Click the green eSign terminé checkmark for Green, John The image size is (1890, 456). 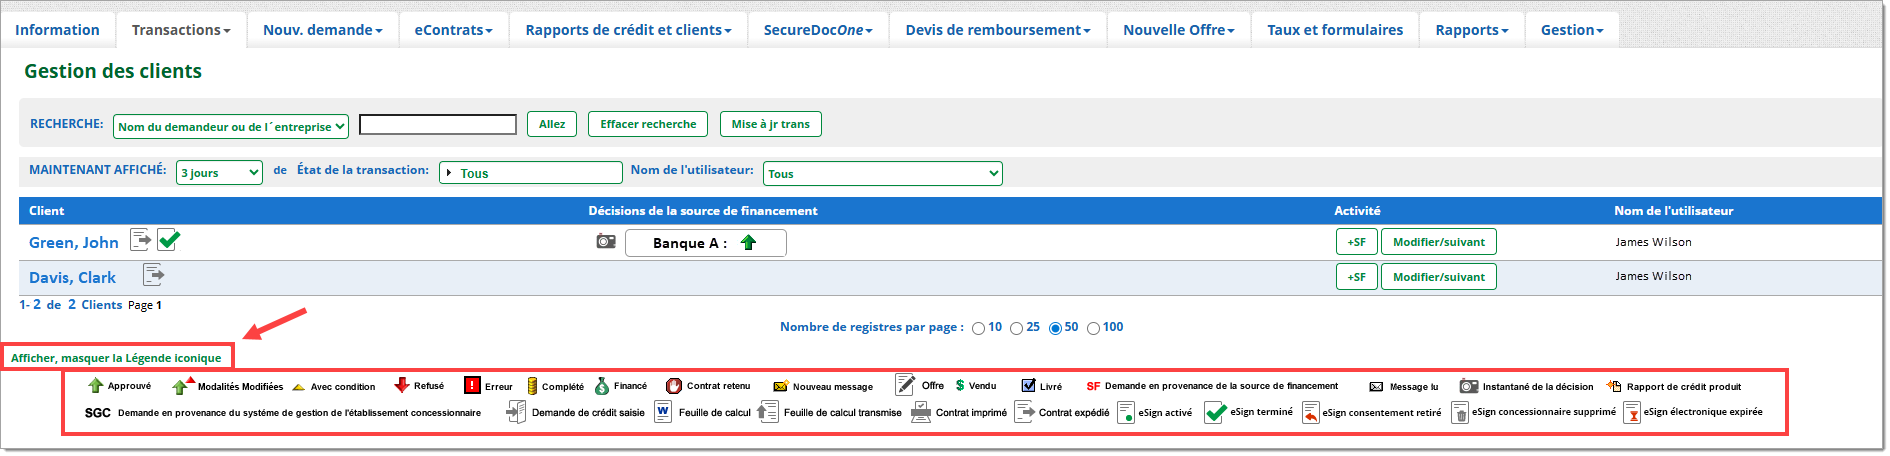click(x=169, y=240)
